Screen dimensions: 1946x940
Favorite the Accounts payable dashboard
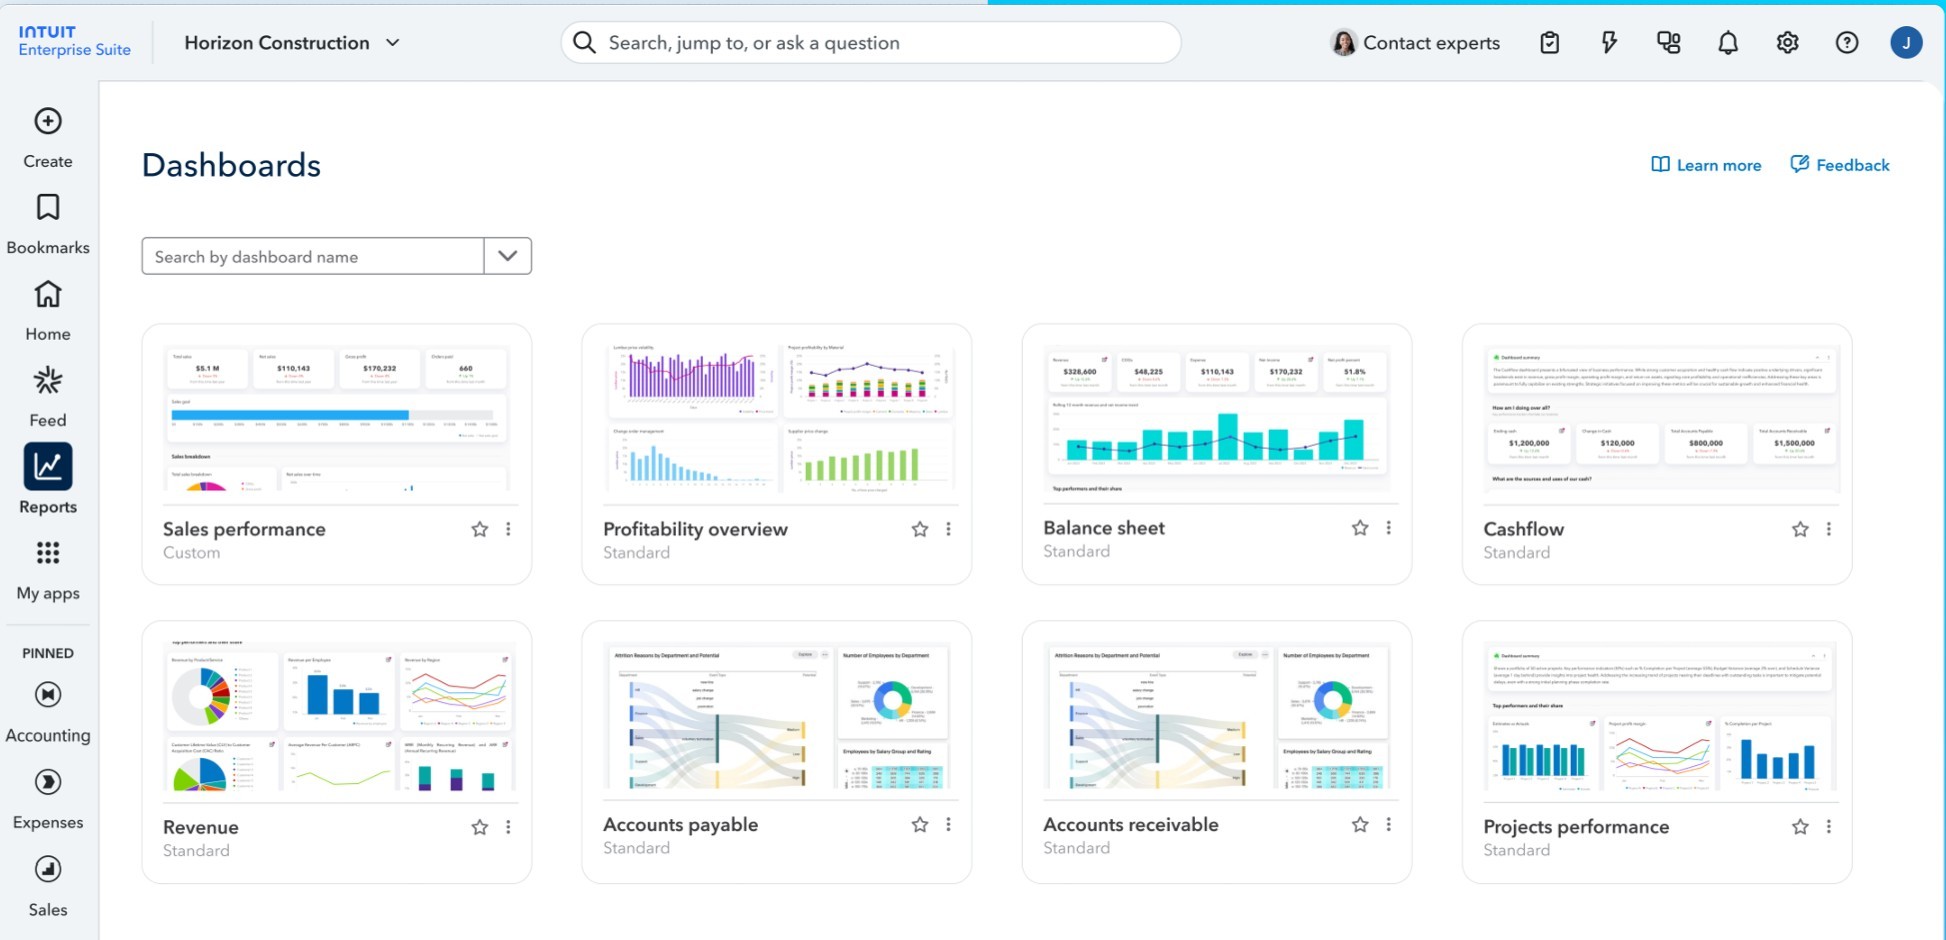pos(920,825)
